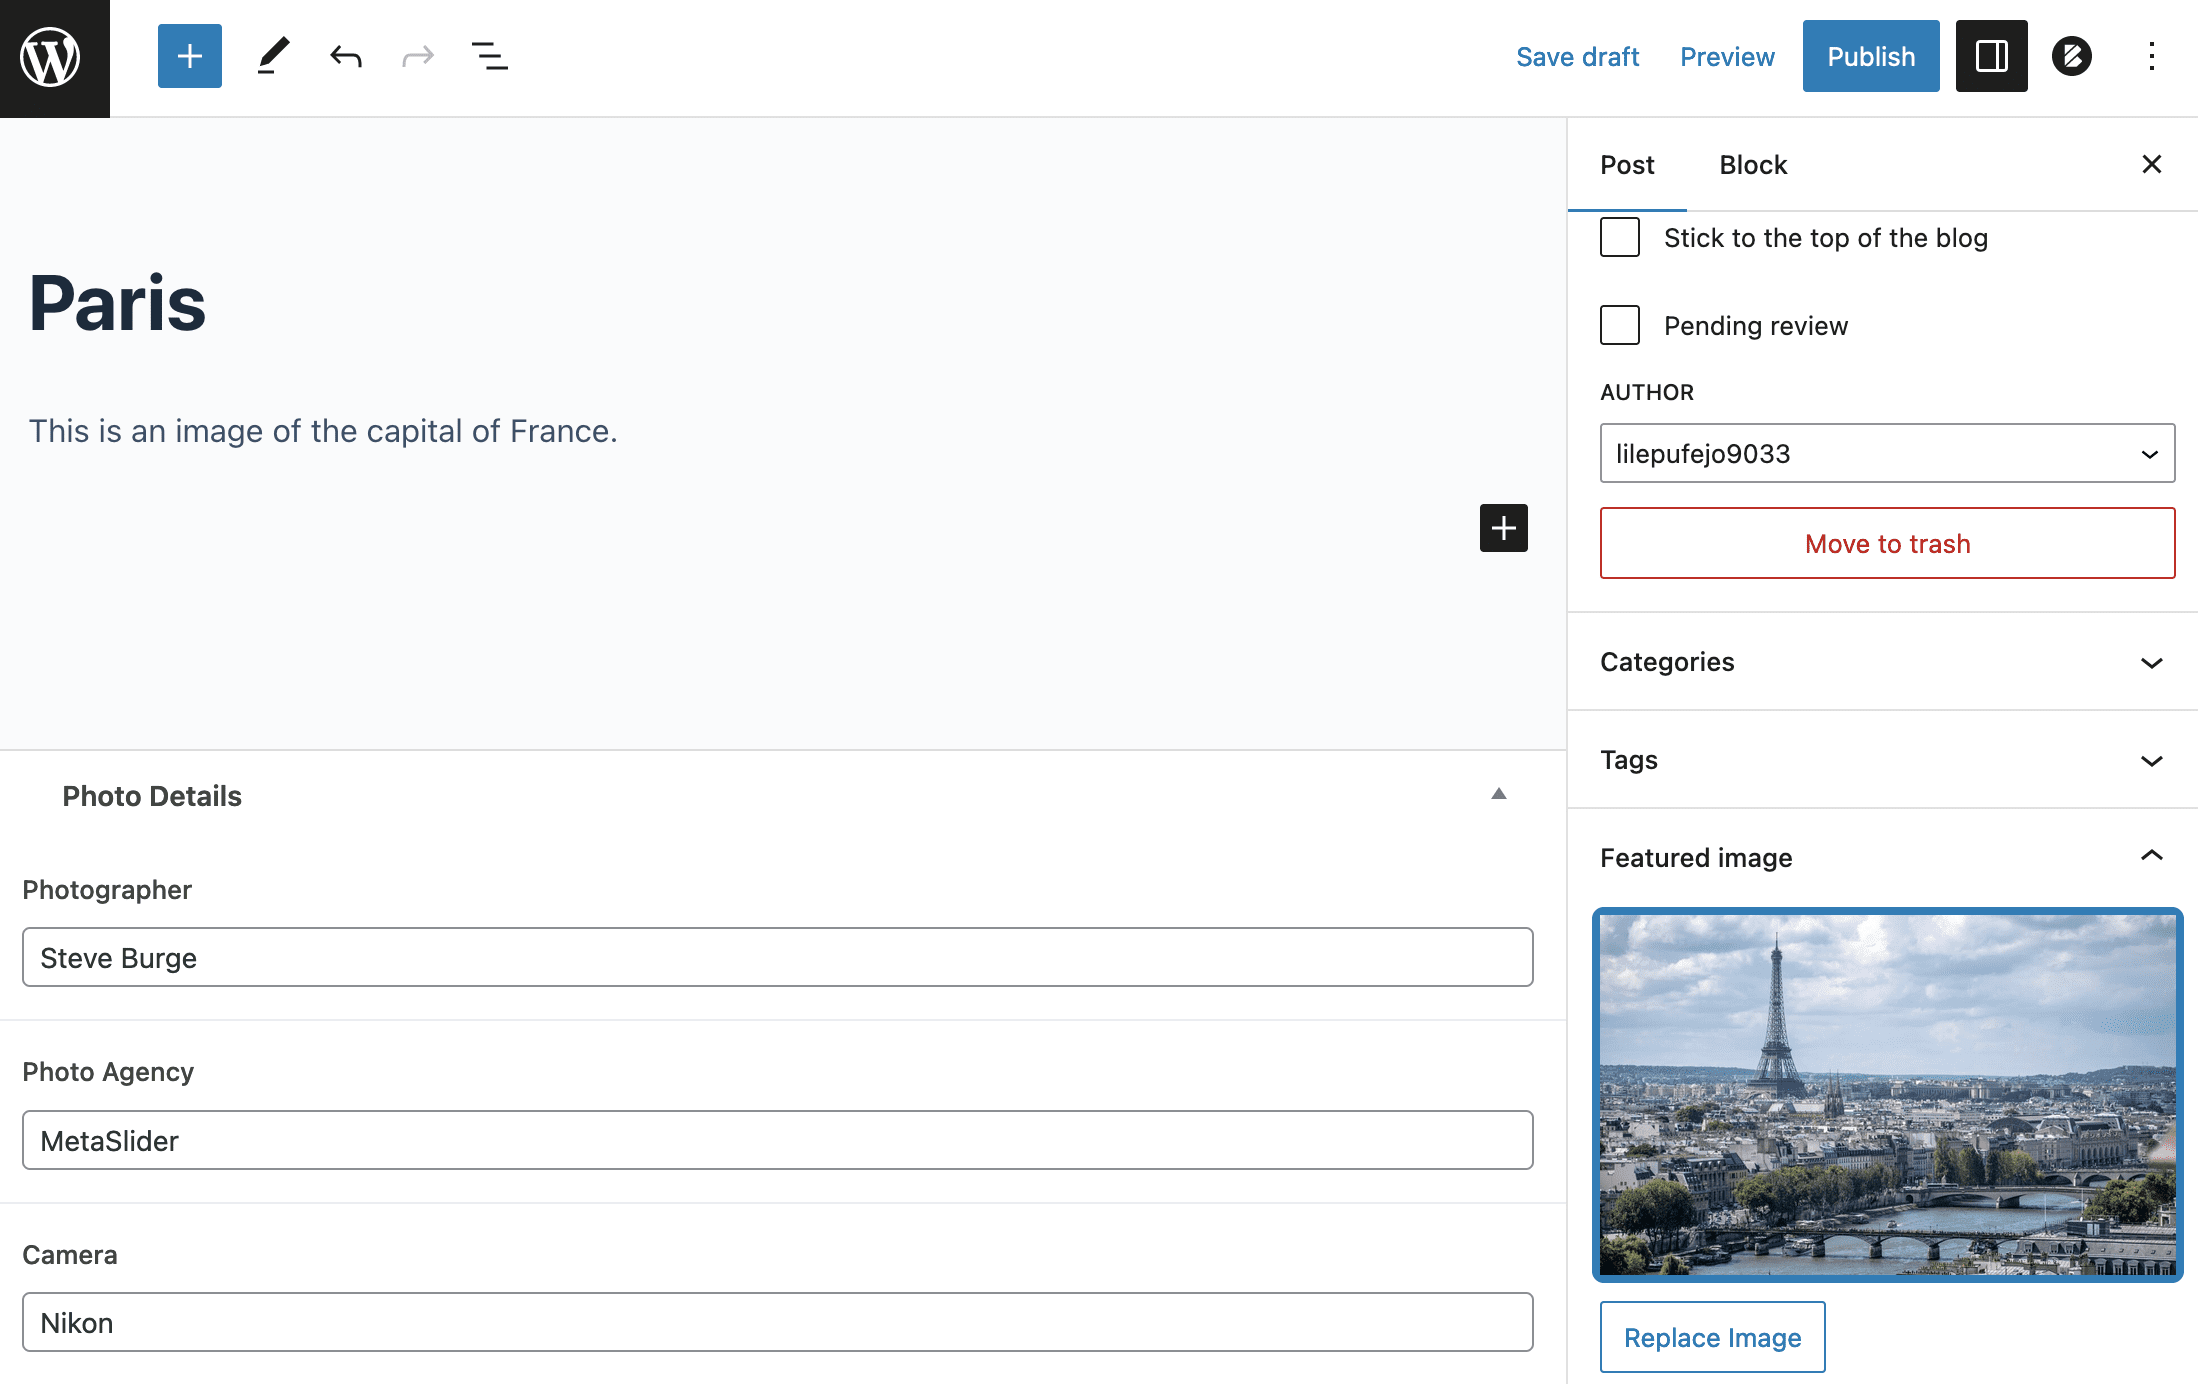Enable Stick to the top of the blog
This screenshot has width=2198, height=1384.
click(1619, 238)
